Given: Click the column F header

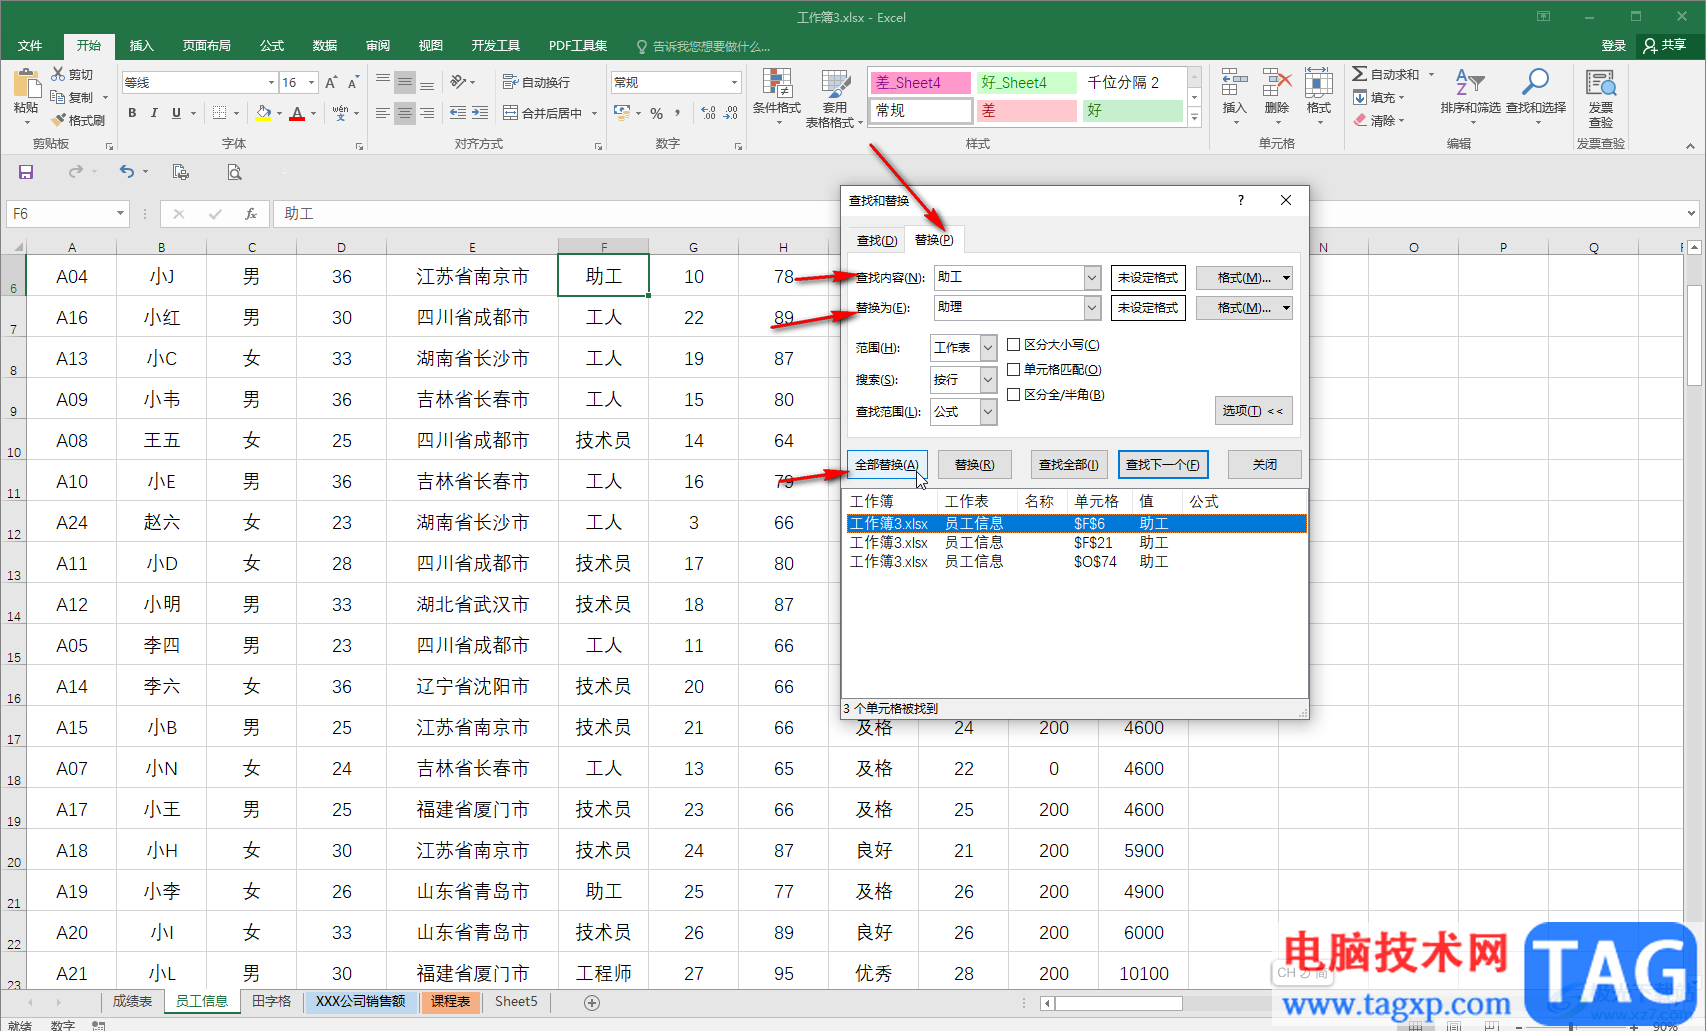Looking at the screenshot, I should (604, 247).
